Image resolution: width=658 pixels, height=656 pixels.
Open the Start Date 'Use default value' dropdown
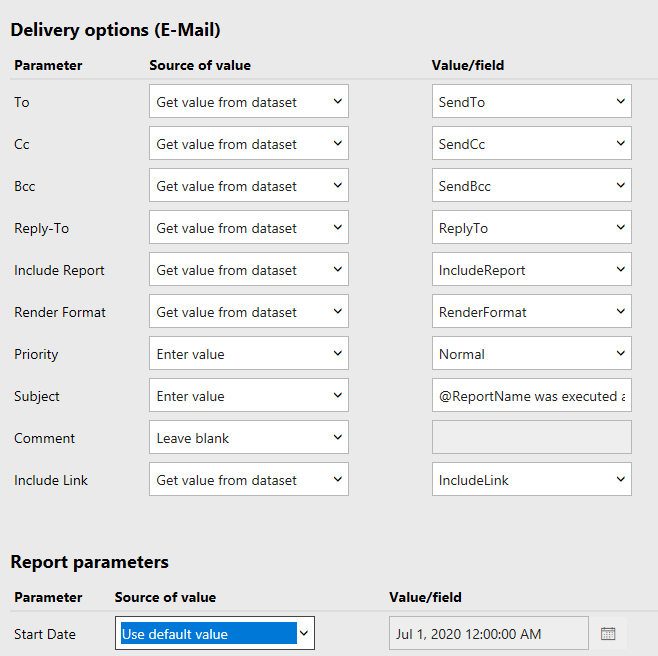pos(214,634)
